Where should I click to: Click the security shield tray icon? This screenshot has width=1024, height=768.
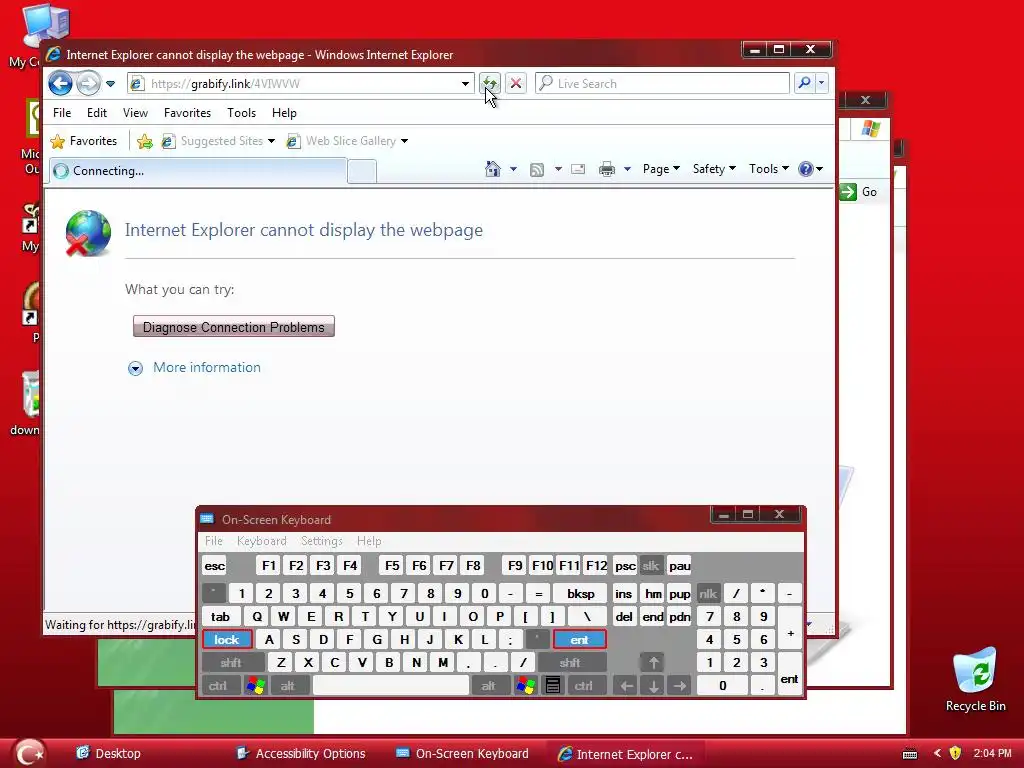pos(955,753)
